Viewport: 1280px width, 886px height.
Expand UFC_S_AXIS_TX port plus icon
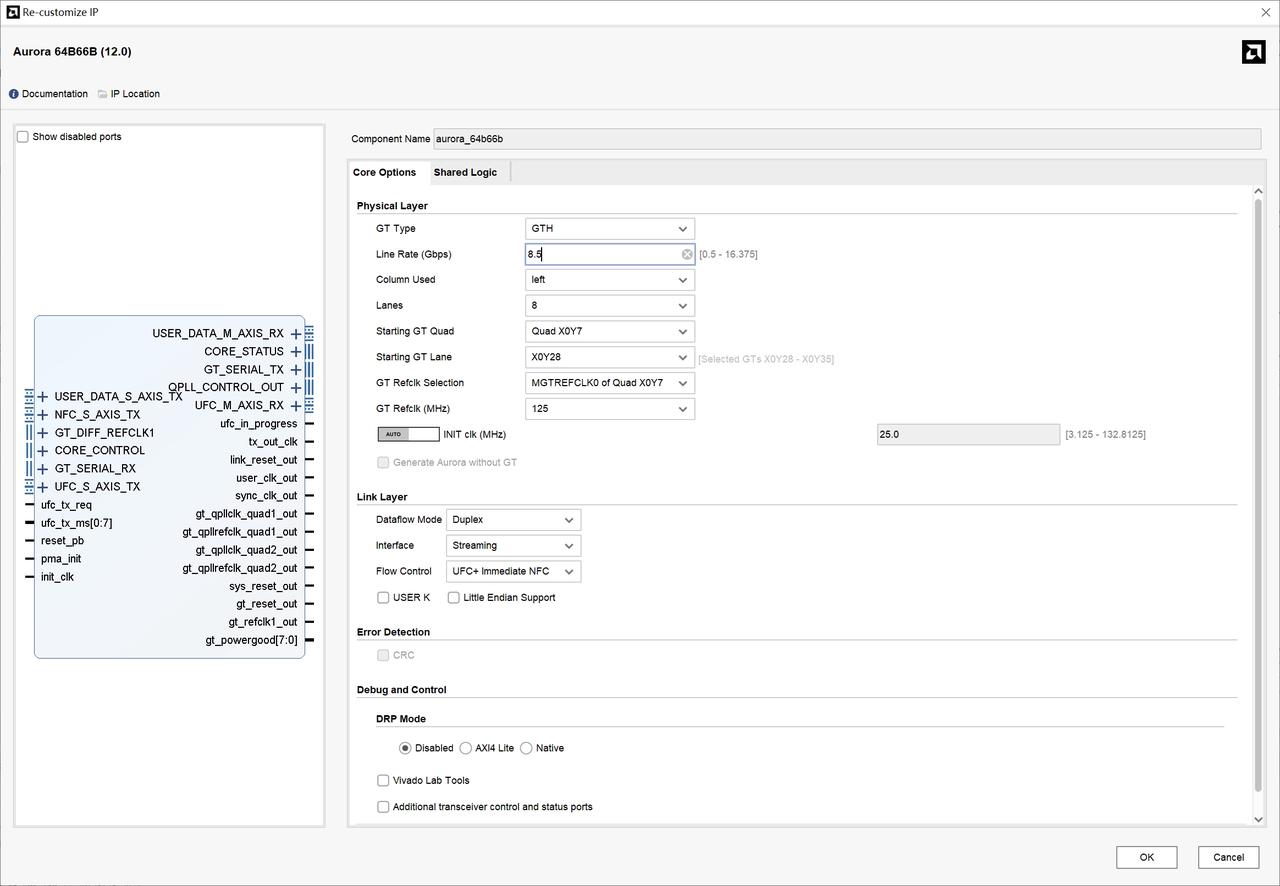[43, 487]
